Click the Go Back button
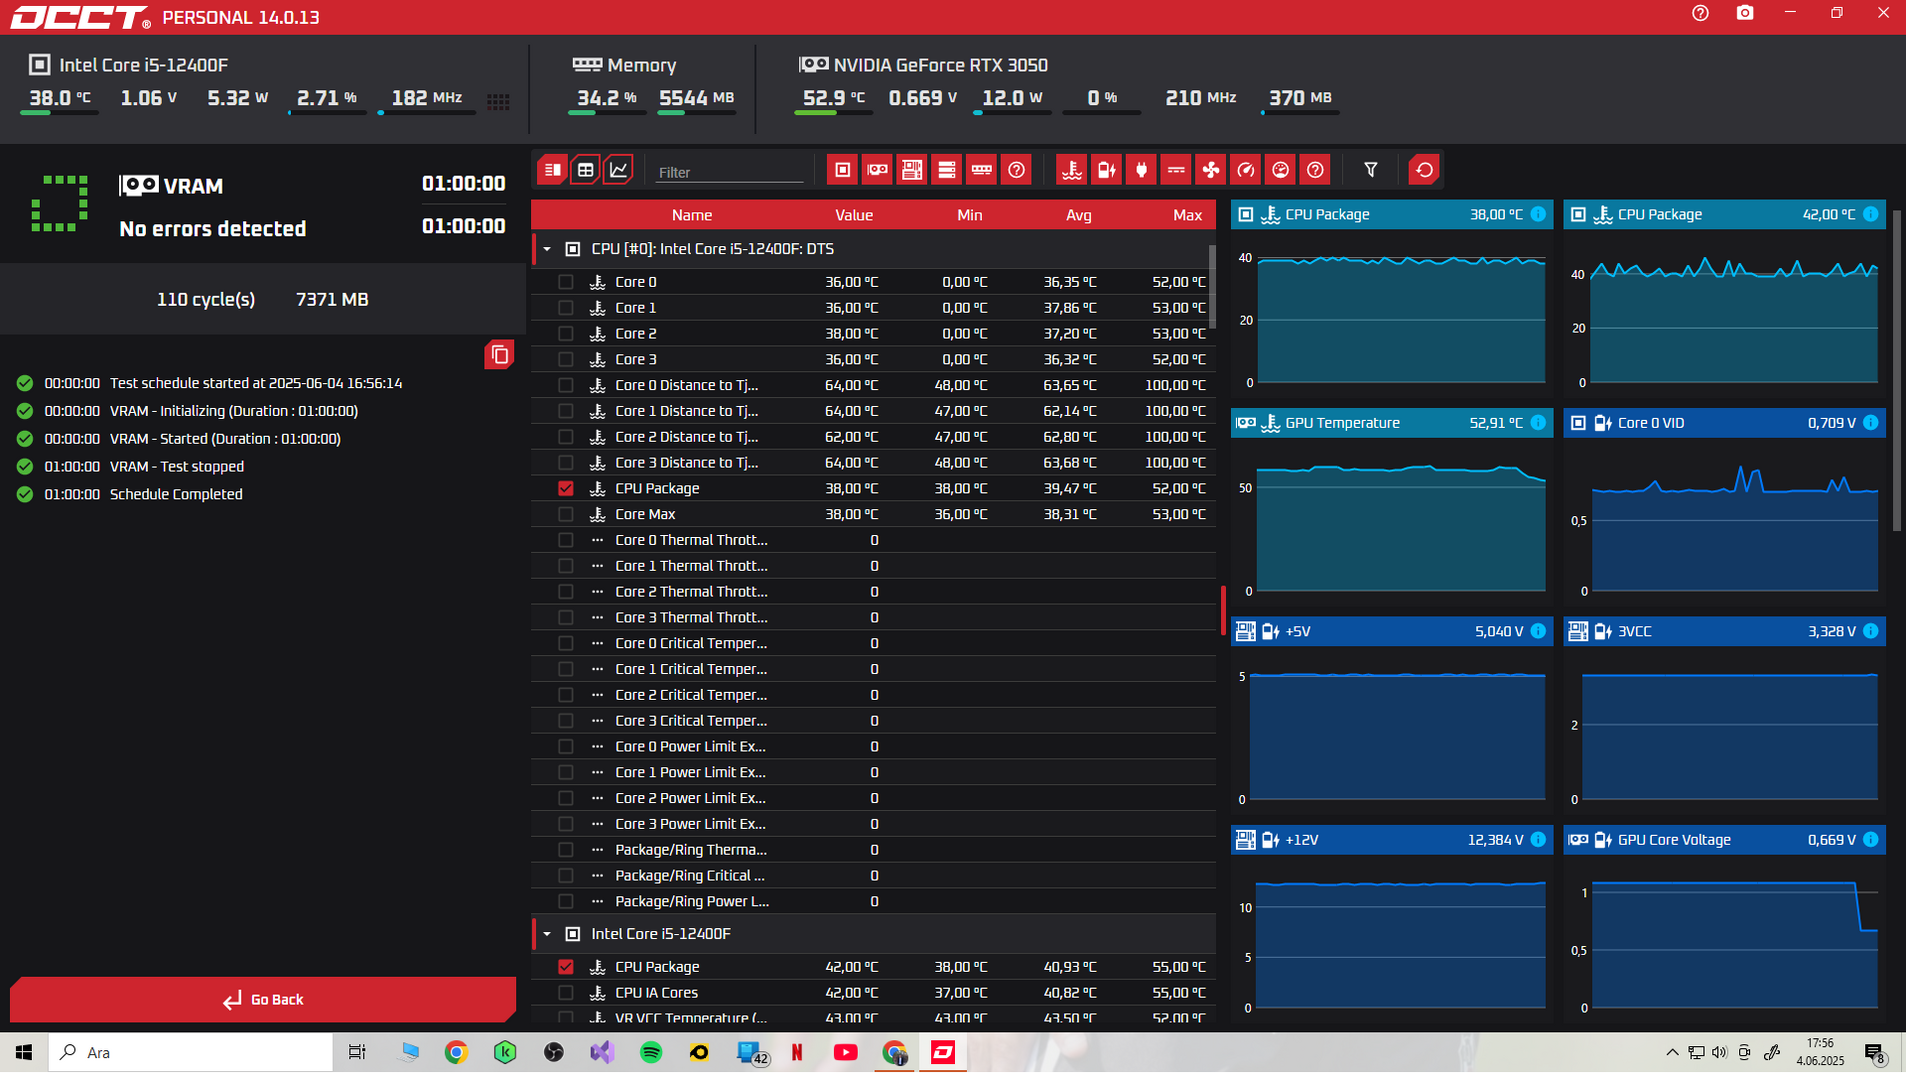 [x=263, y=1000]
